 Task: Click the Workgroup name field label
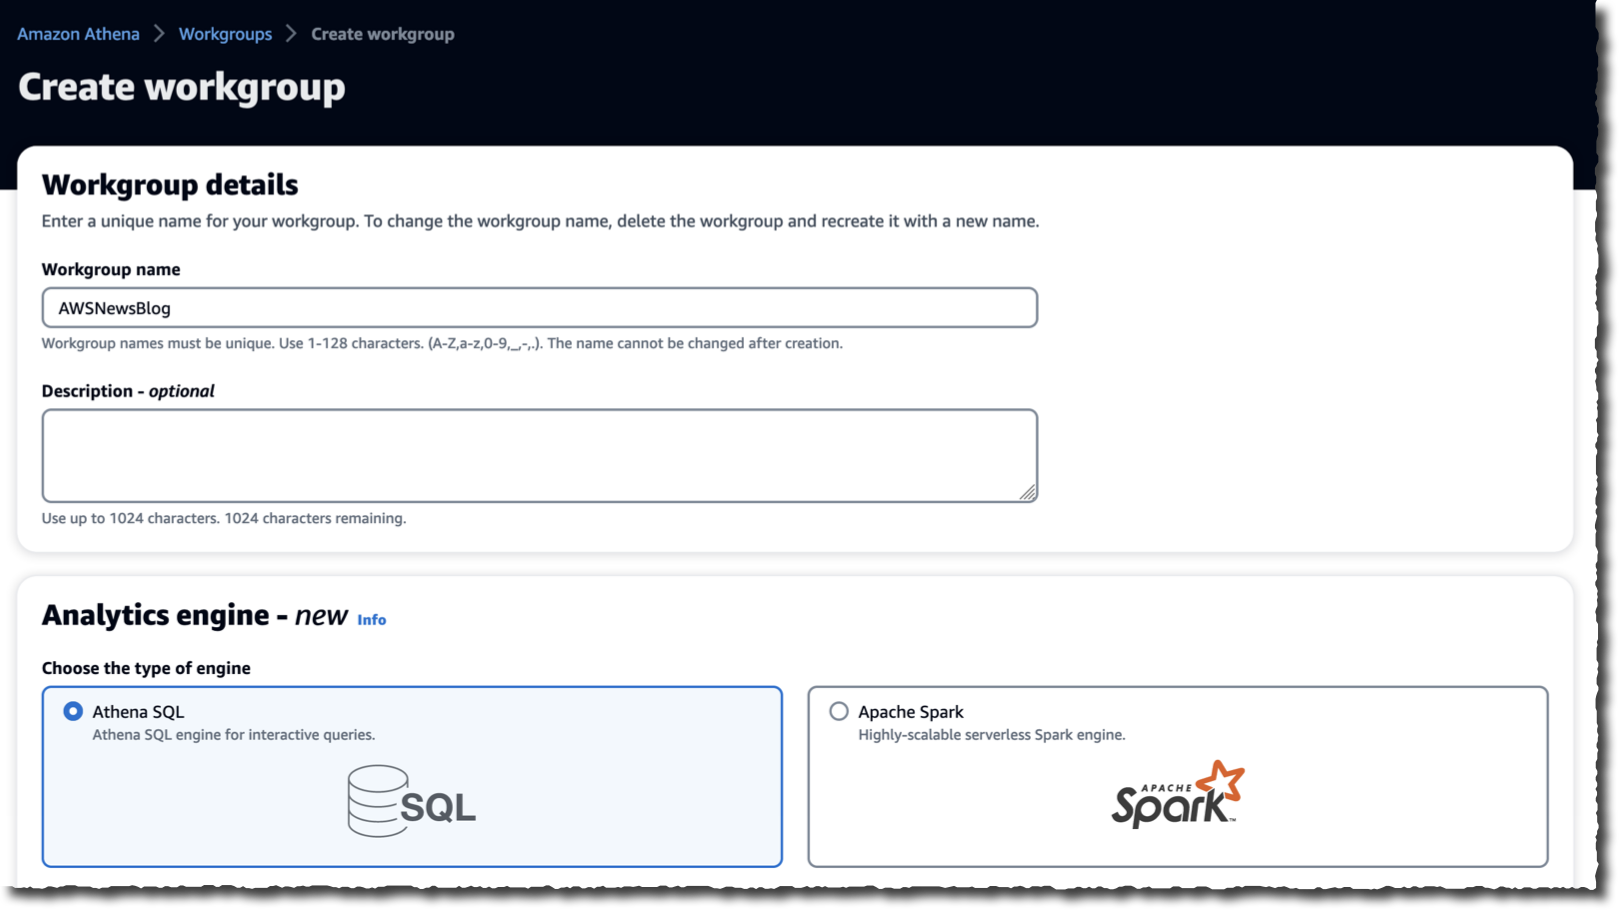click(111, 270)
